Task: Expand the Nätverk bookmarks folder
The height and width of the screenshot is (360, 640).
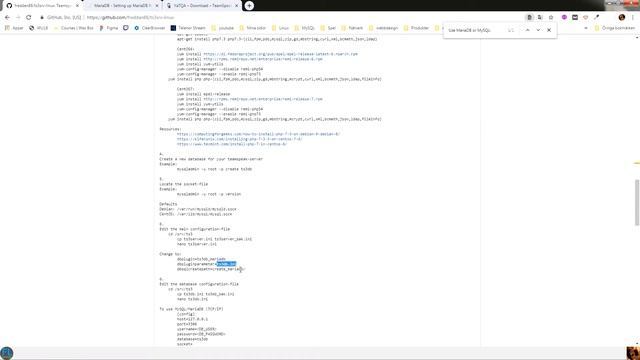Action: coord(352,28)
